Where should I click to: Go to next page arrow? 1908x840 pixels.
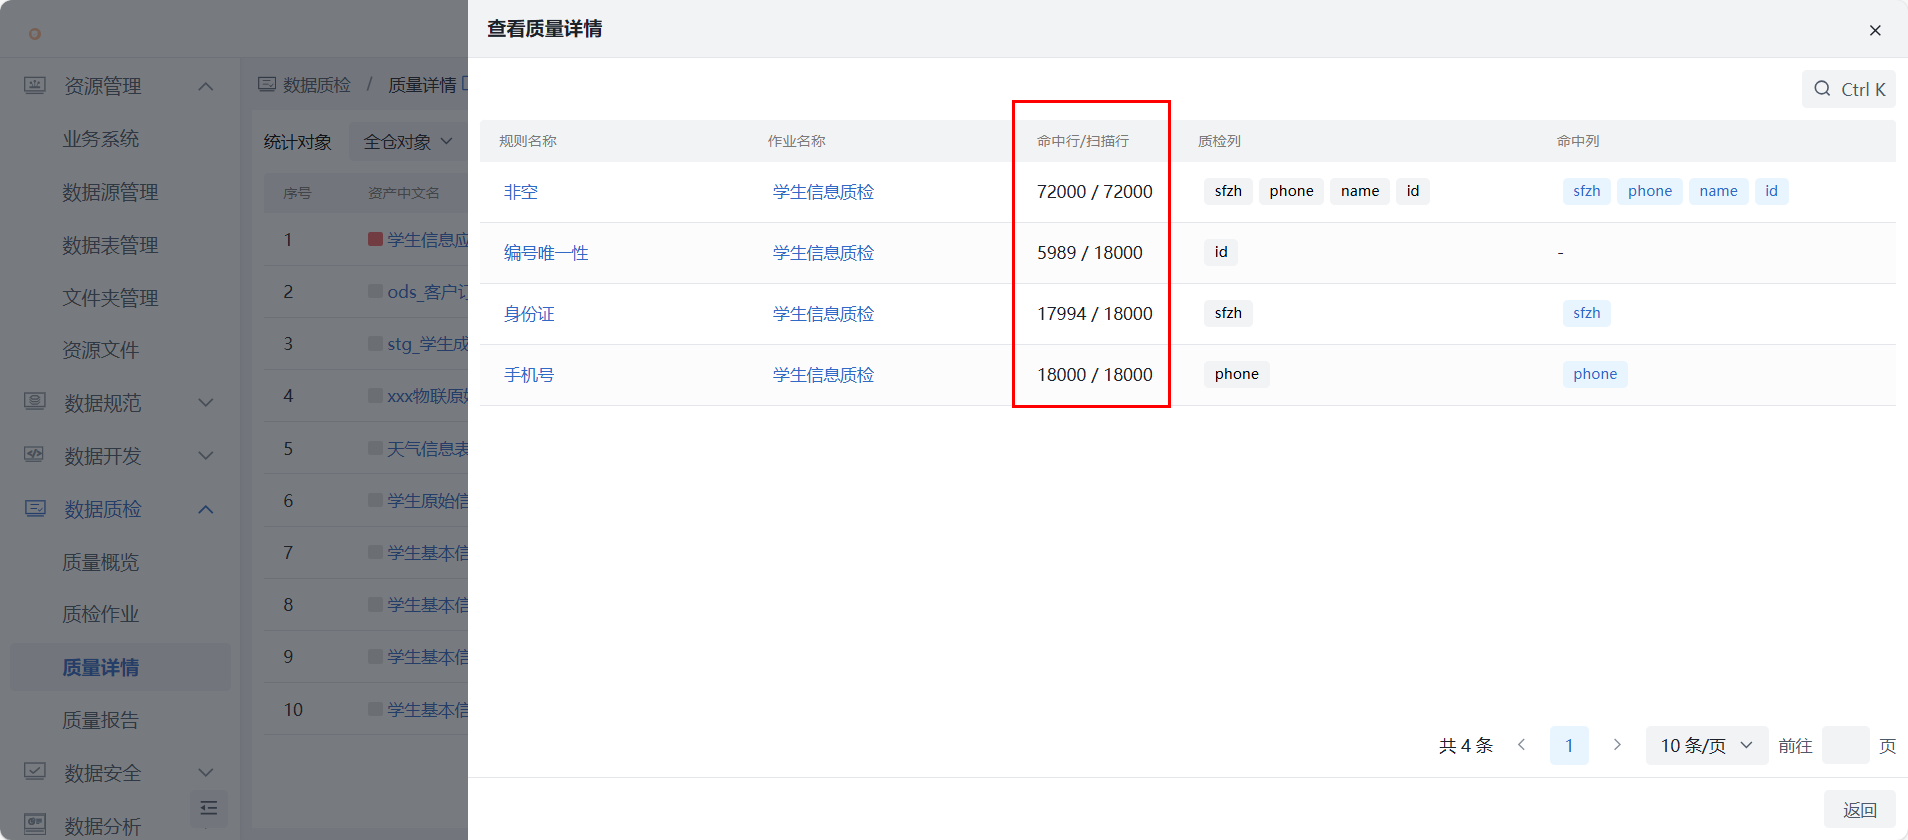click(x=1617, y=745)
